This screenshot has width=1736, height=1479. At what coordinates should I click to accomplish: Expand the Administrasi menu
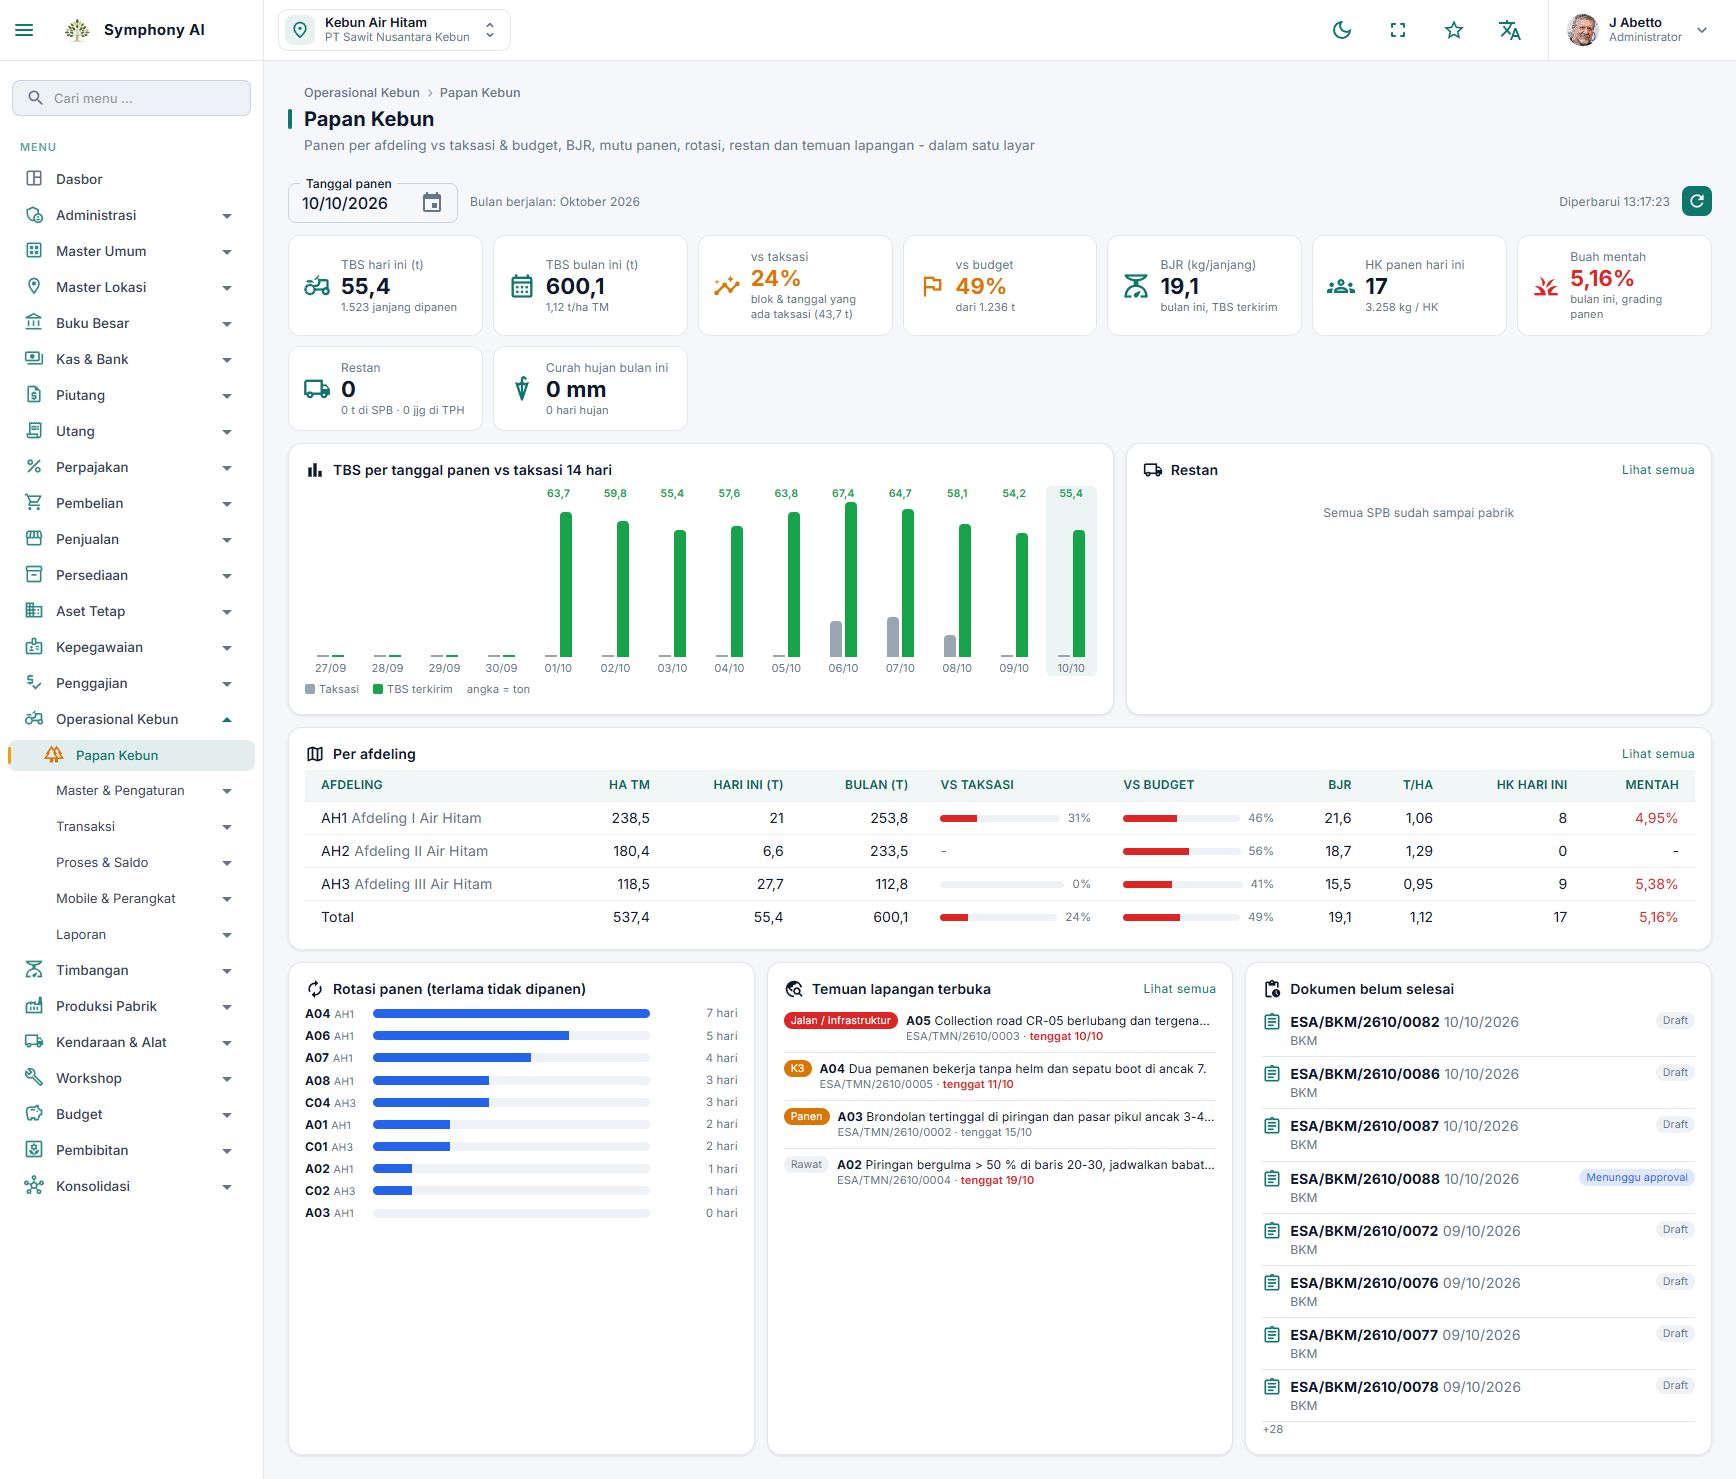click(131, 215)
